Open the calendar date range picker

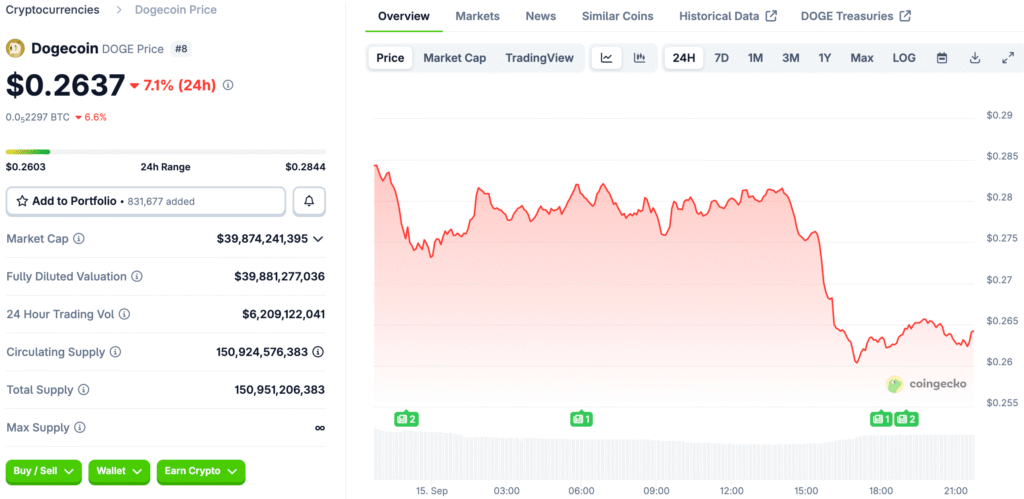(x=942, y=58)
